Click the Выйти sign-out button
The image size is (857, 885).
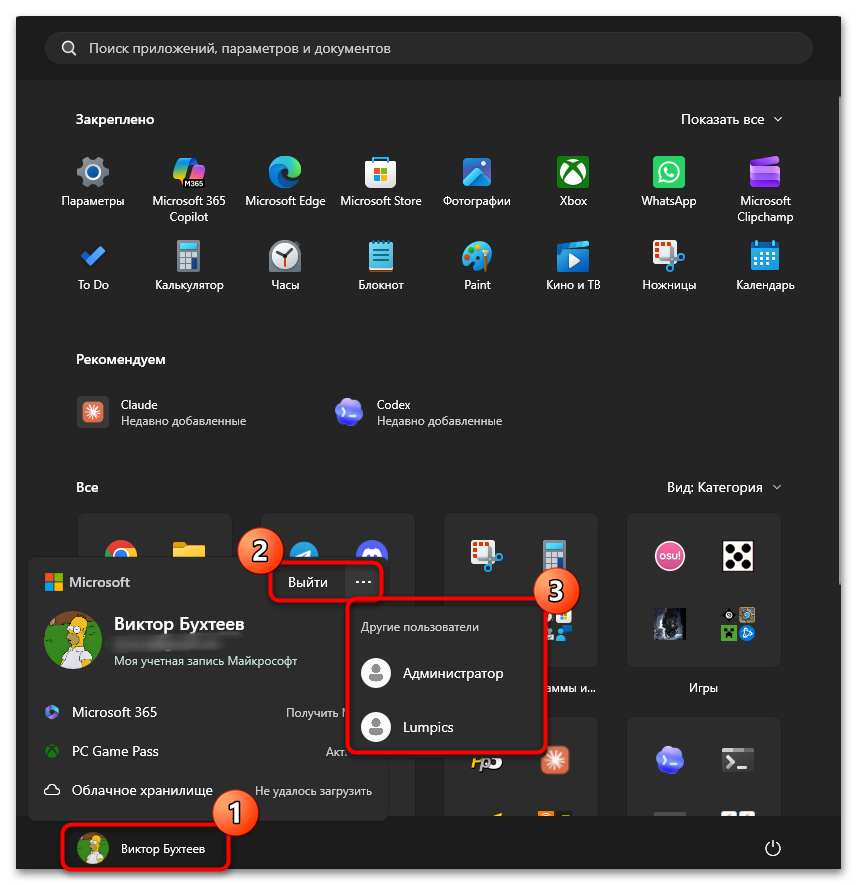(x=308, y=582)
